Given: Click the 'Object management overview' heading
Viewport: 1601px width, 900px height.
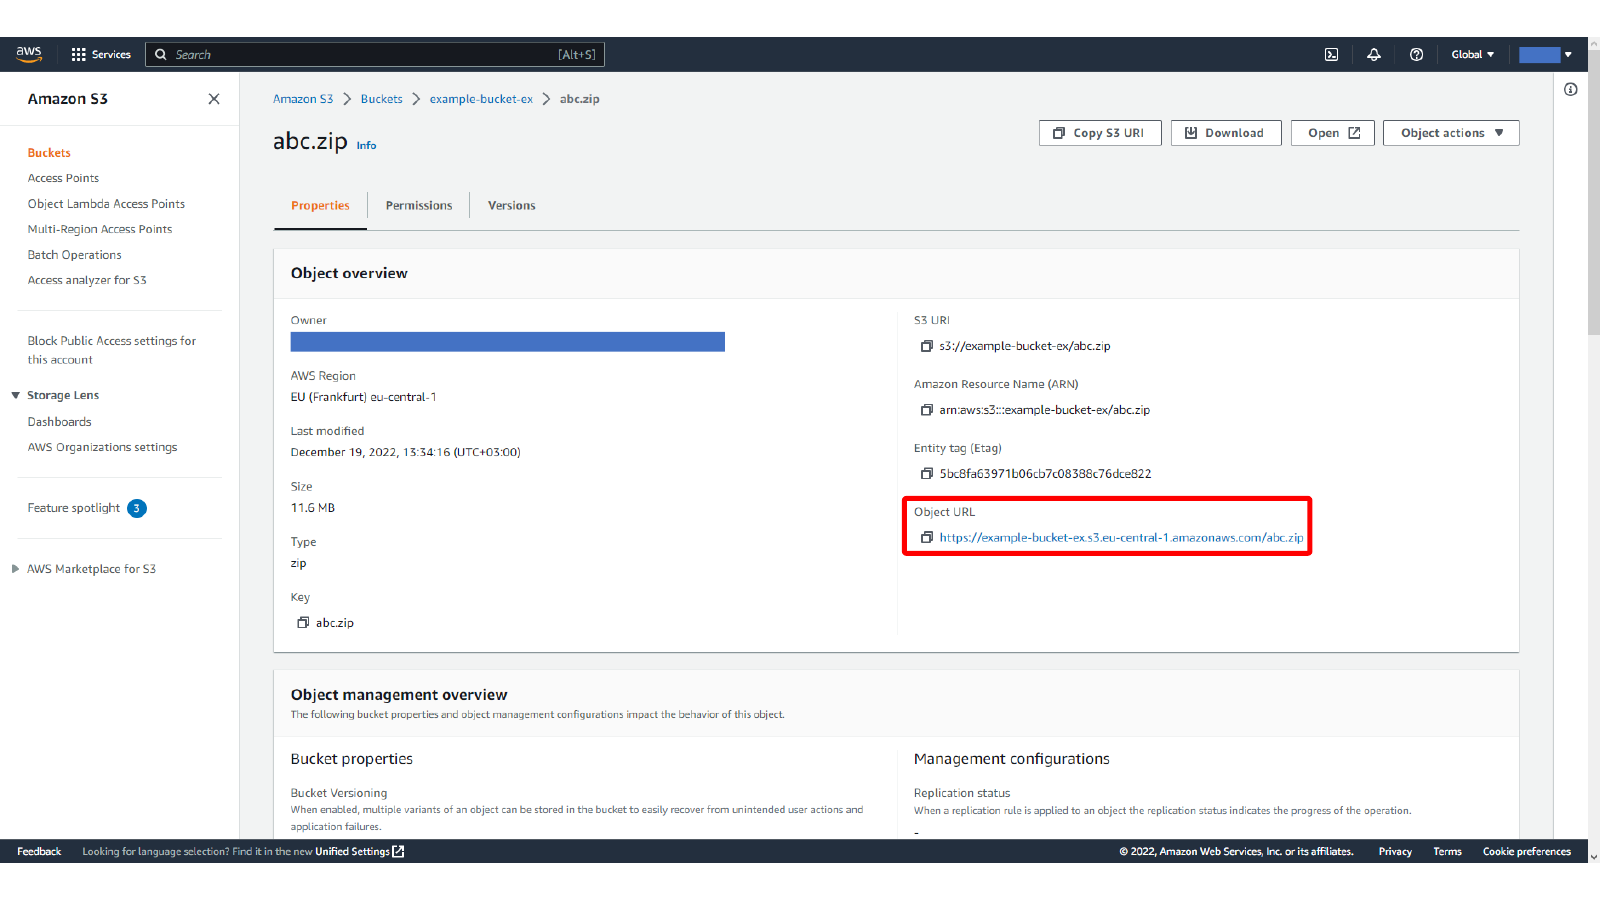Looking at the screenshot, I should pyautogui.click(x=399, y=695).
